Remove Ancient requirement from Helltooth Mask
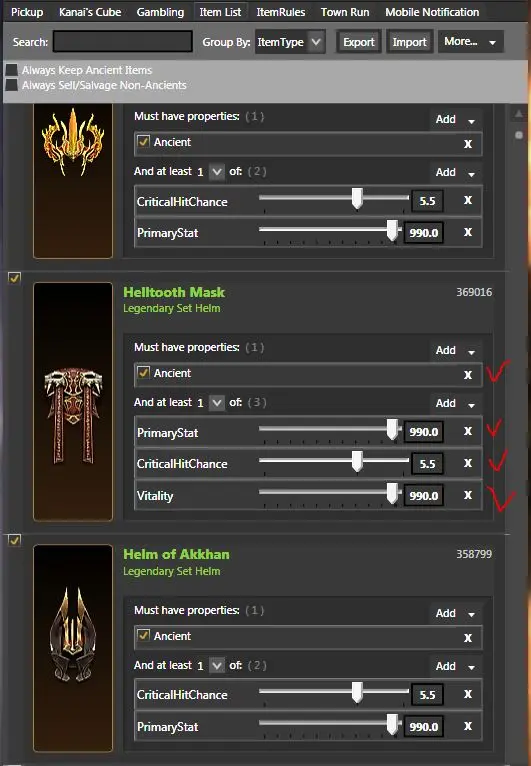This screenshot has width=531, height=766. 467,375
